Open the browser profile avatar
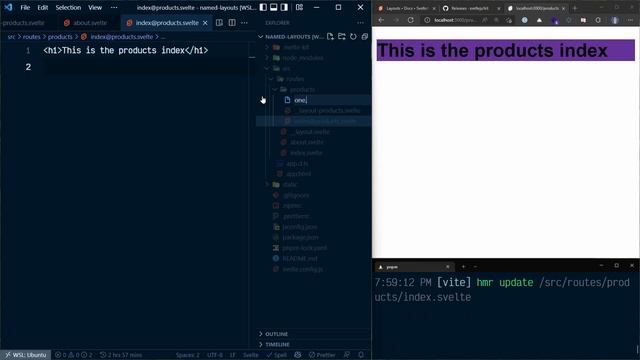 tap(615, 20)
